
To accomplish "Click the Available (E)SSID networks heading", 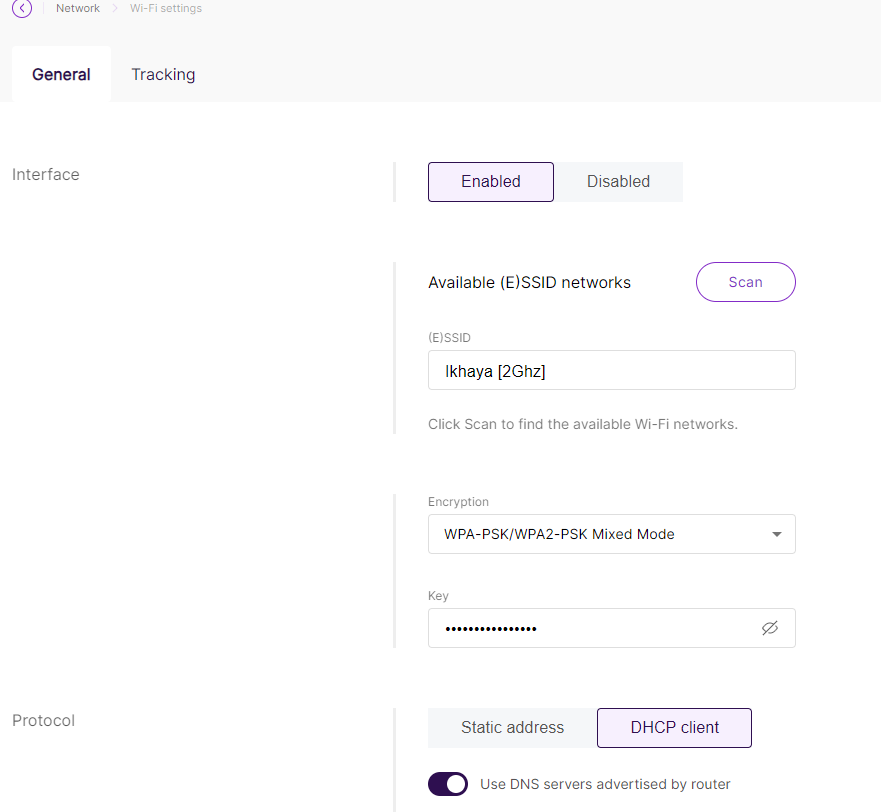I will click(529, 283).
